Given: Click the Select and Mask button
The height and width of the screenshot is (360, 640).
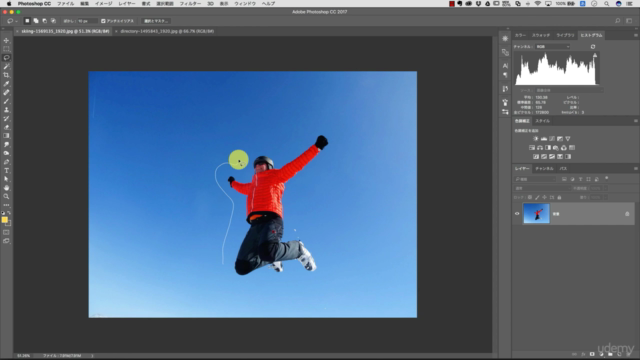Looking at the screenshot, I should tap(156, 21).
